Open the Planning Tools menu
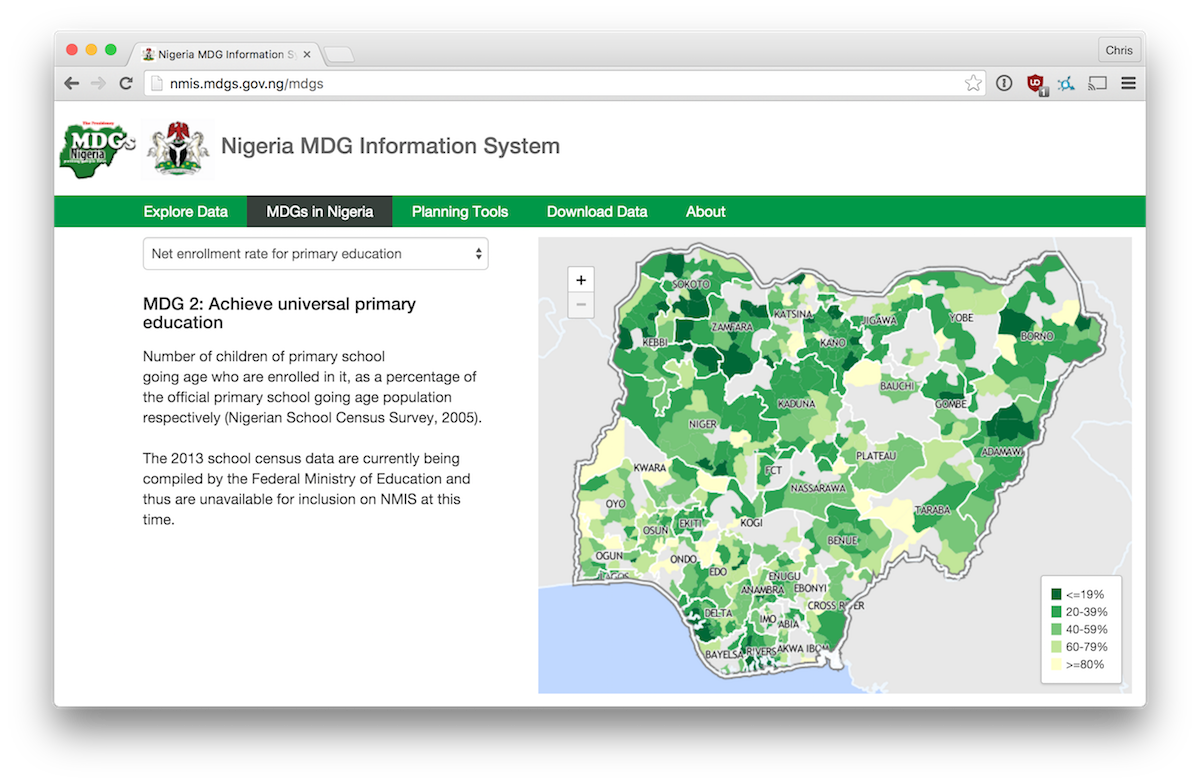This screenshot has width=1200, height=784. point(460,212)
